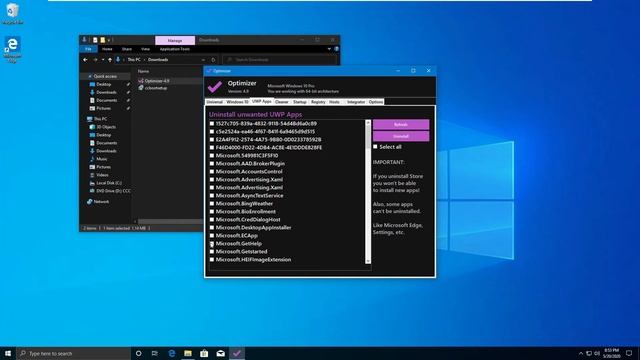
Task: Click the Name column header in File Explorer
Action: tap(143, 71)
